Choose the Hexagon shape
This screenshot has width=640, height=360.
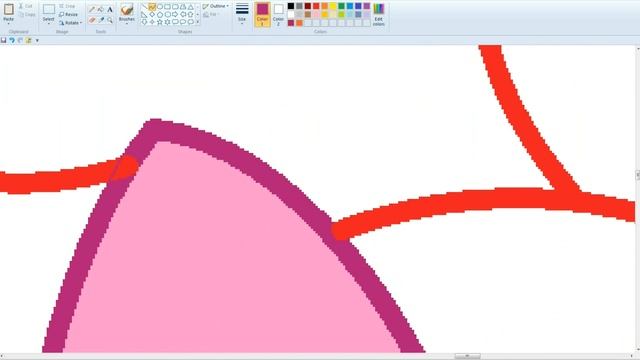[x=167, y=14]
